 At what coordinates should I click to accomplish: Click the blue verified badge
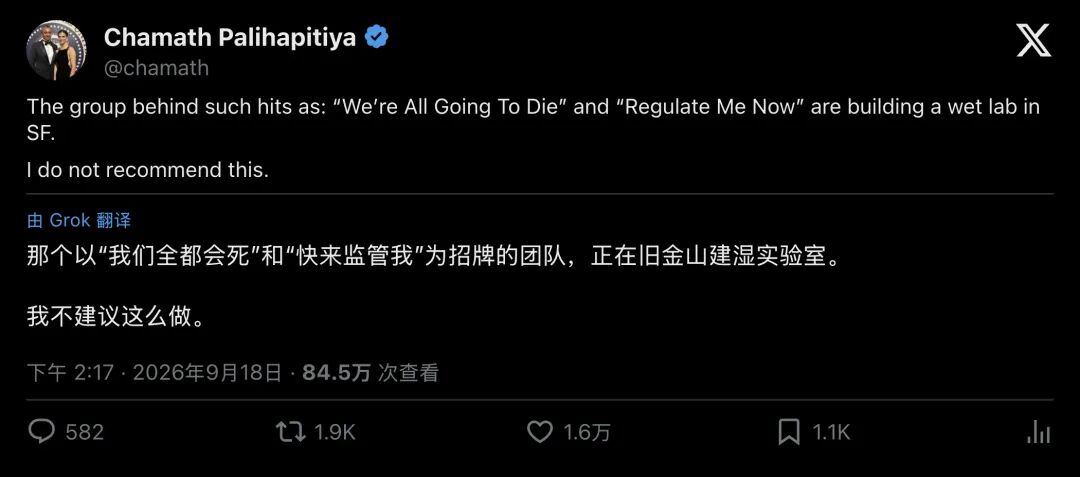[x=376, y=37]
